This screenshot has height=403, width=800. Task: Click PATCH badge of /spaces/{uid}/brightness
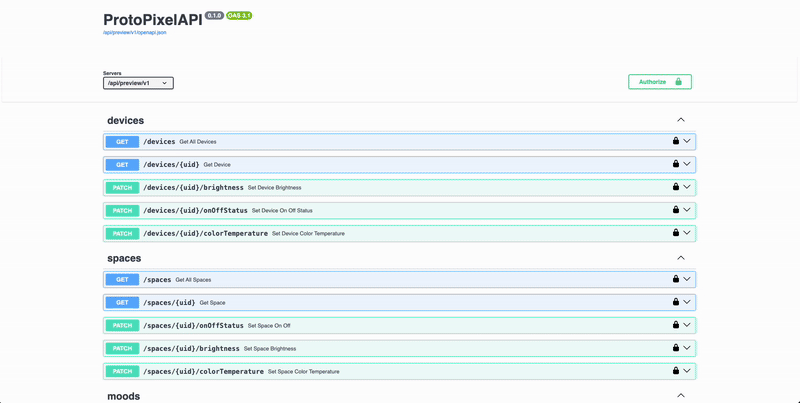coord(122,348)
